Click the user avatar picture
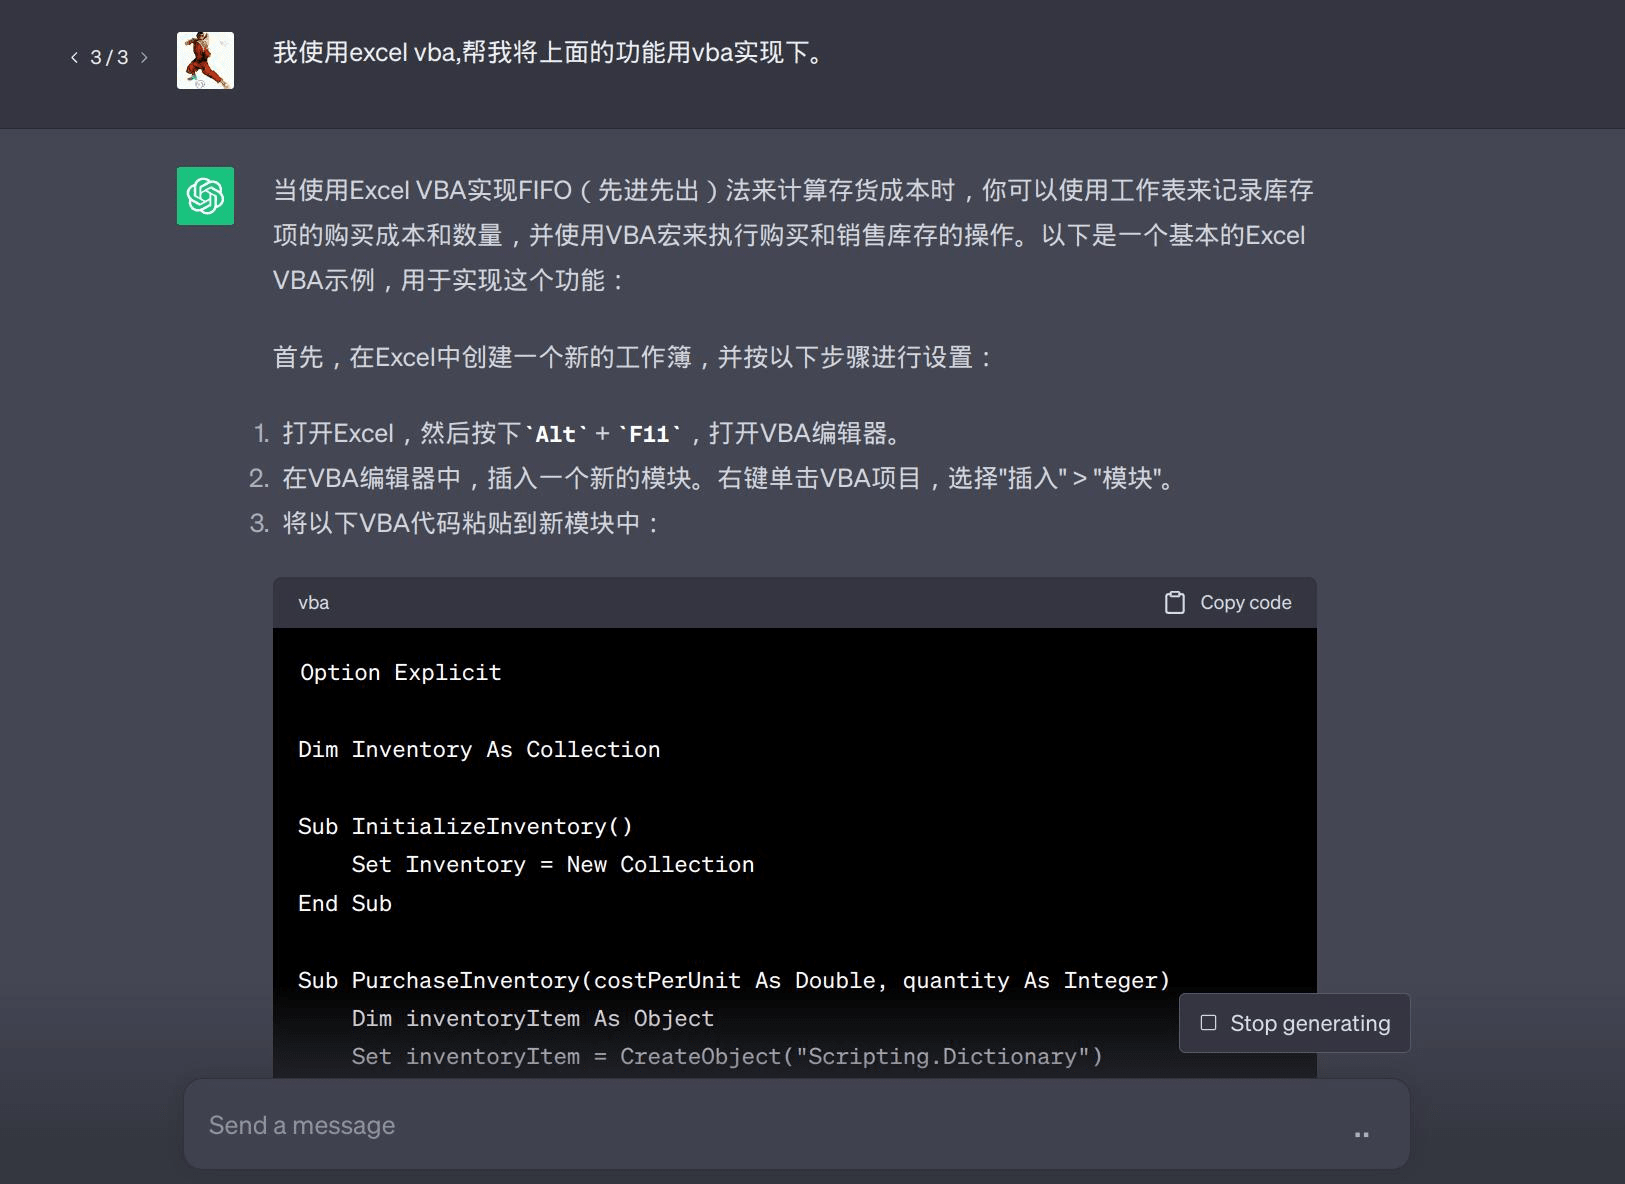The width and height of the screenshot is (1625, 1184). pos(205,60)
